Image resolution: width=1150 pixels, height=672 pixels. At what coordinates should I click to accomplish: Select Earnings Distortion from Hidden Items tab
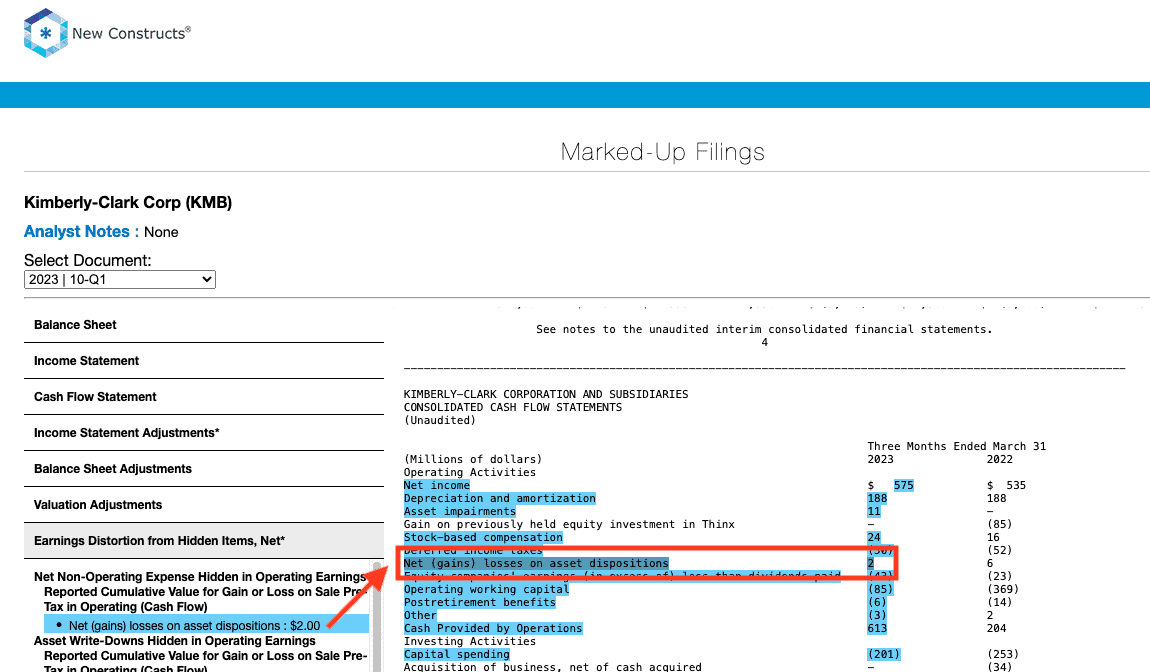204,541
